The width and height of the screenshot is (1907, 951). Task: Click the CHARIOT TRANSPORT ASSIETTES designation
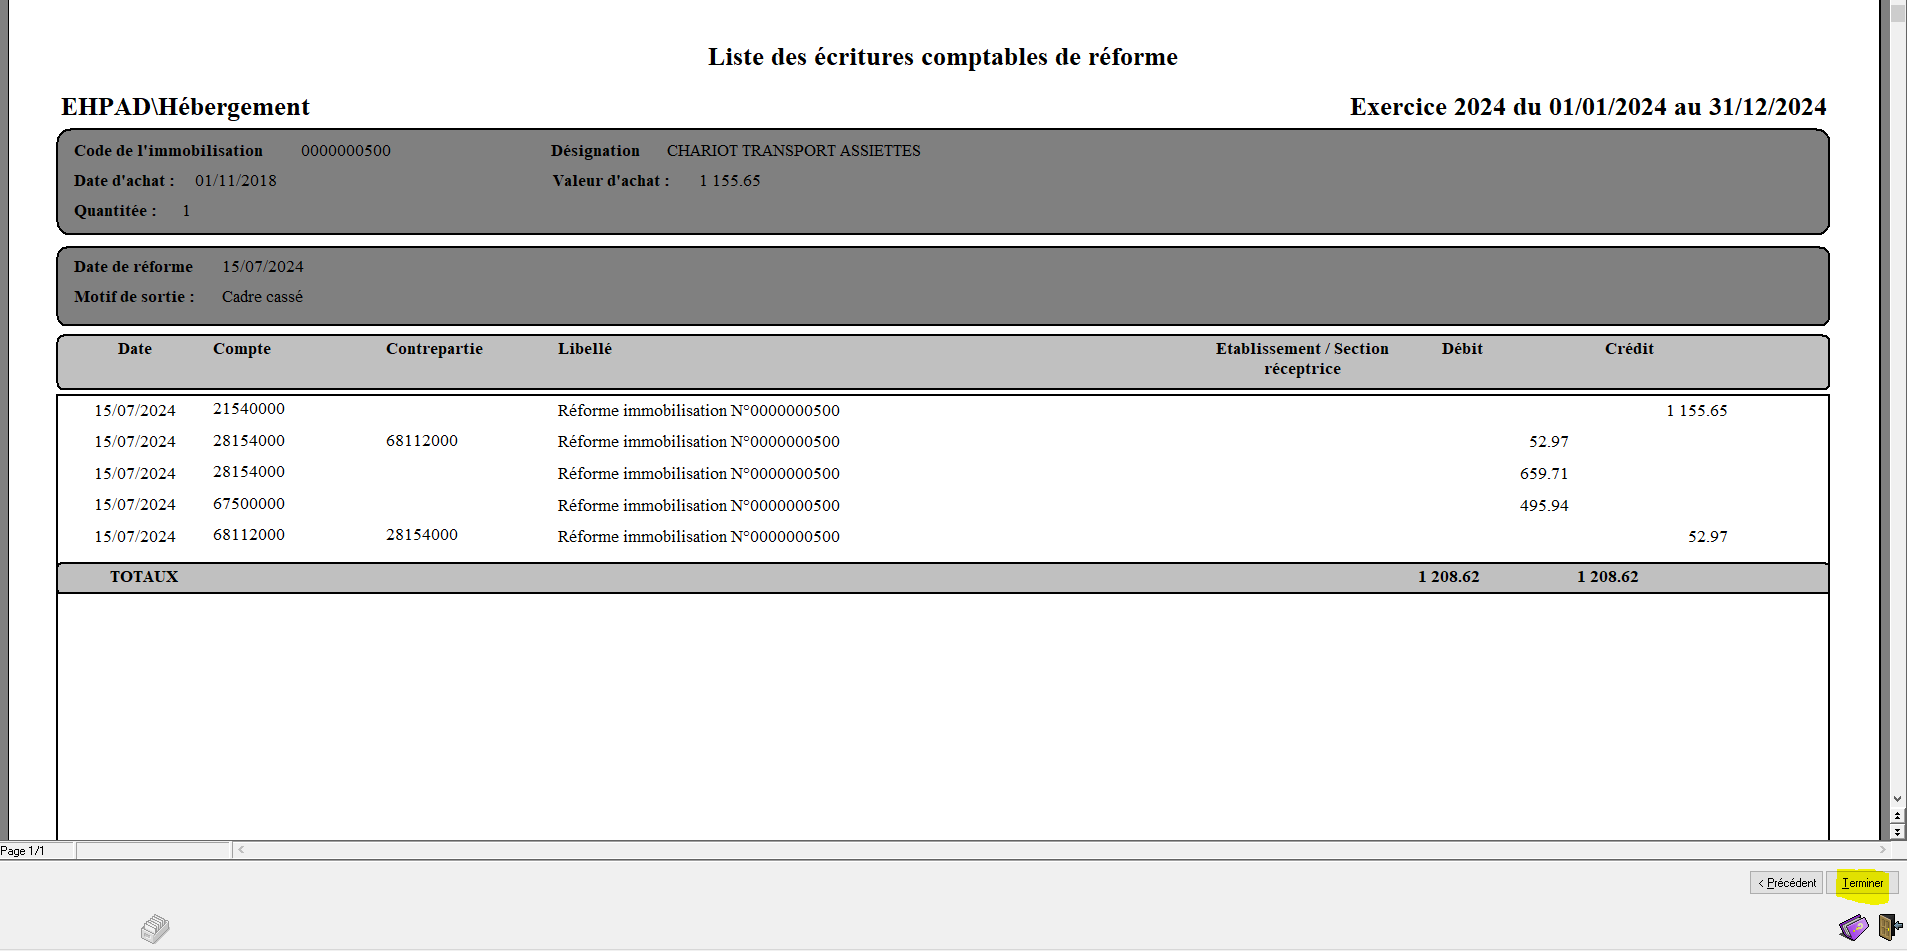tap(793, 151)
